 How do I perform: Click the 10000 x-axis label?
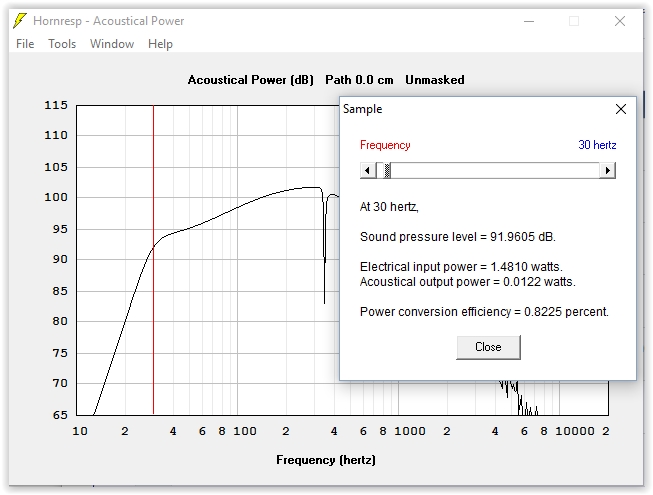575,431
